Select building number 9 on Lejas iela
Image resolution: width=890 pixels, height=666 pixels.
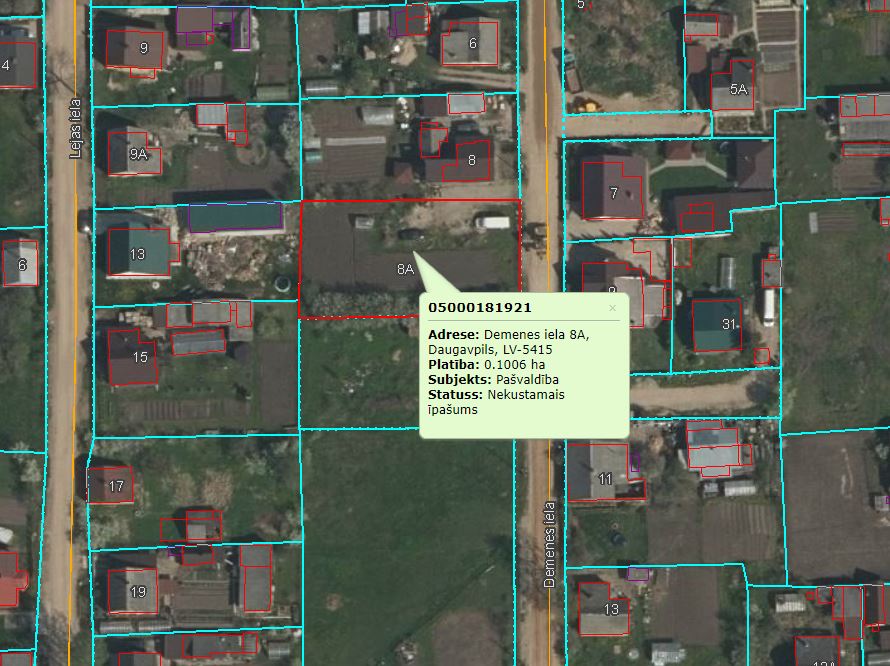click(135, 49)
